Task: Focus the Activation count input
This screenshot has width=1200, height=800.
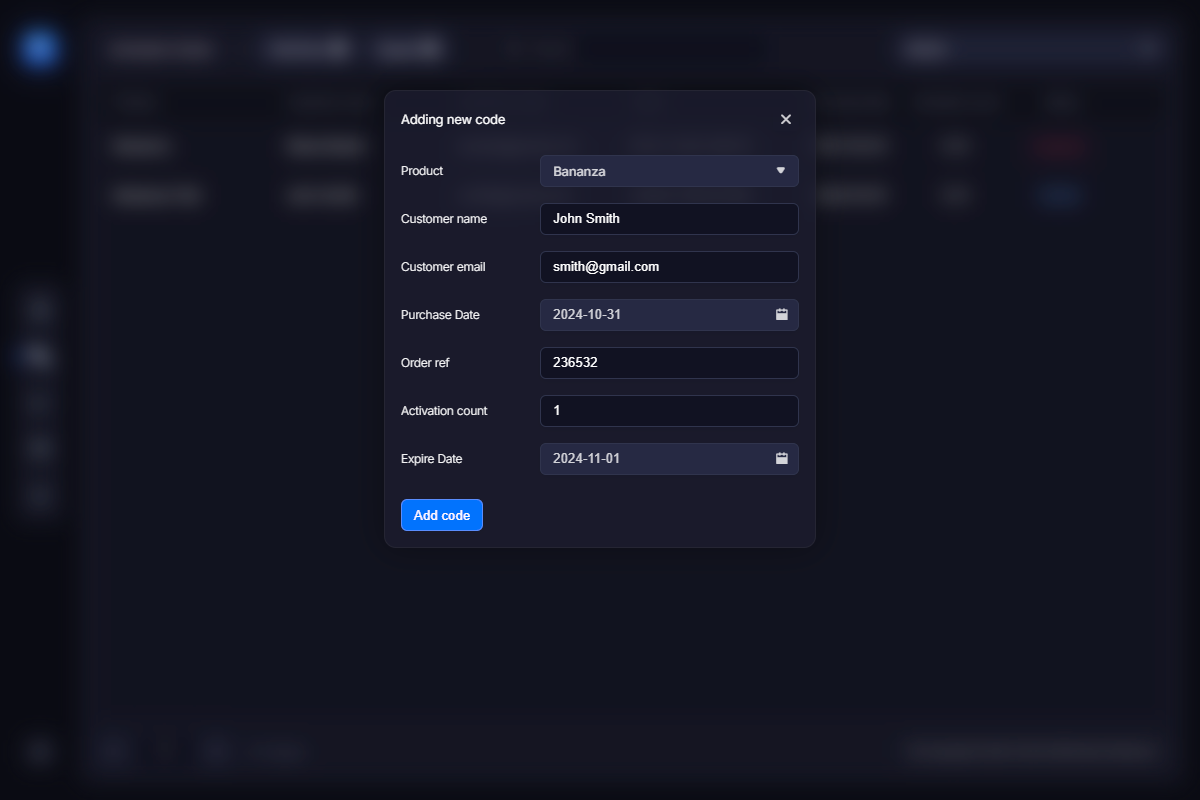Action: coord(668,411)
